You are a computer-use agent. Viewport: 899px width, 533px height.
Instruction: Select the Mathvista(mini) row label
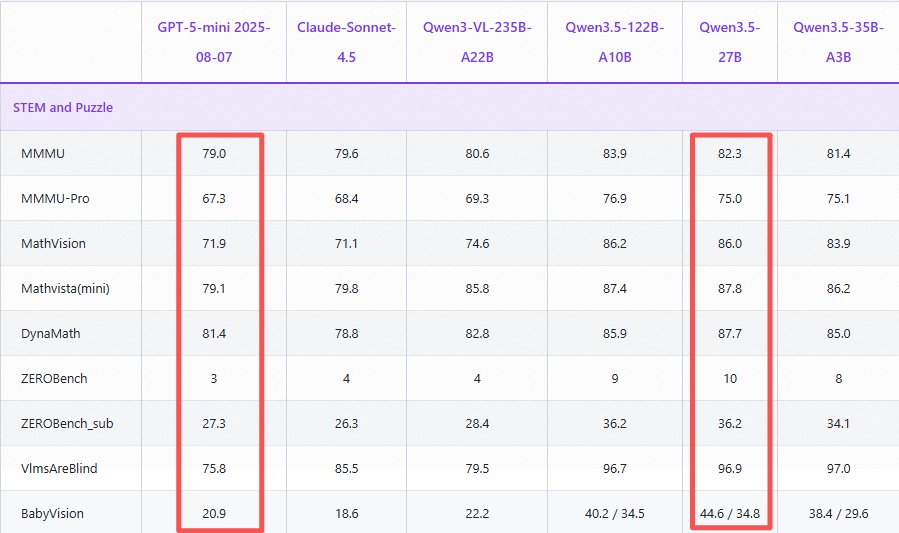pyautogui.click(x=65, y=288)
